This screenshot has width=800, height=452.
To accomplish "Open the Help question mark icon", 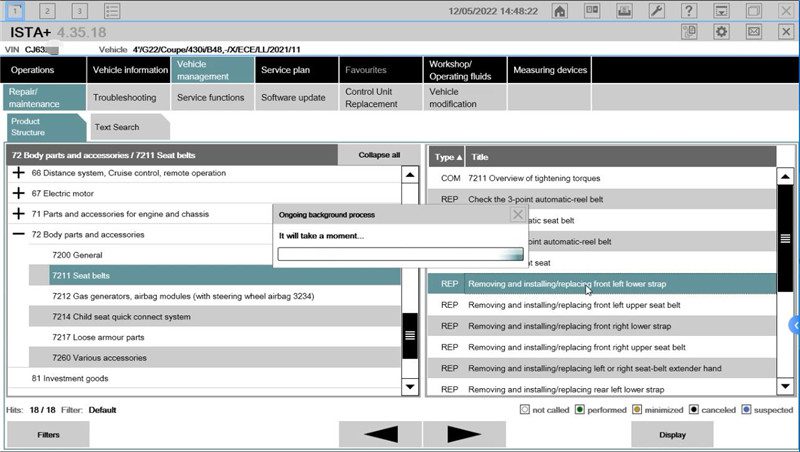I will click(x=689, y=11).
